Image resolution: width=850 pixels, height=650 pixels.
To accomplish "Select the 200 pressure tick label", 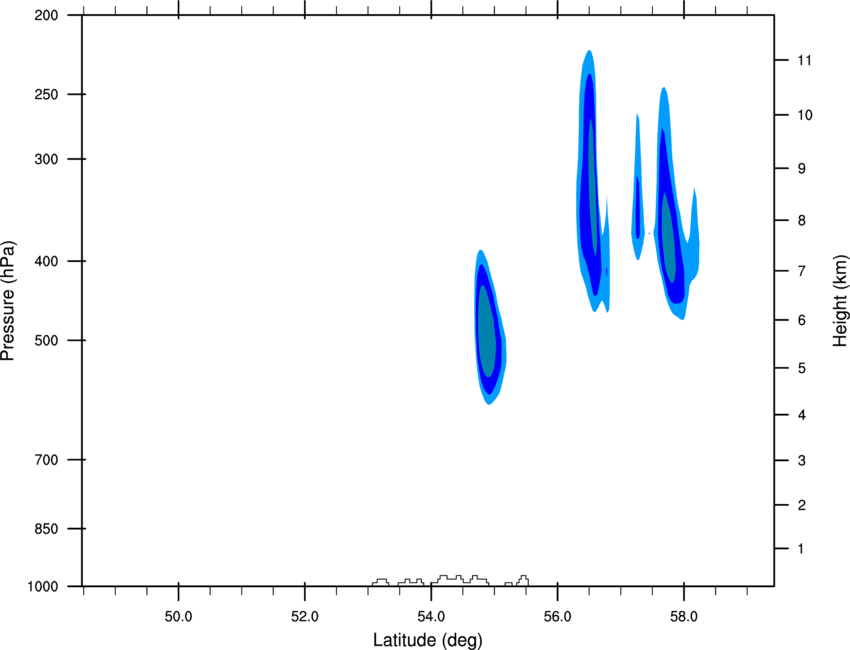I will (46, 15).
